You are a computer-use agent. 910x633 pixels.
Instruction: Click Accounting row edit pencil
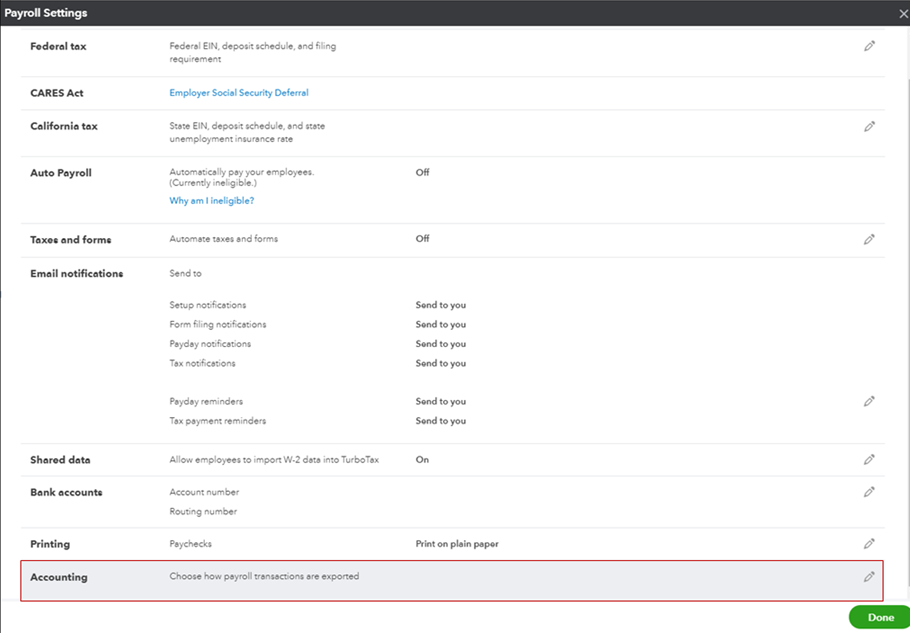869,577
